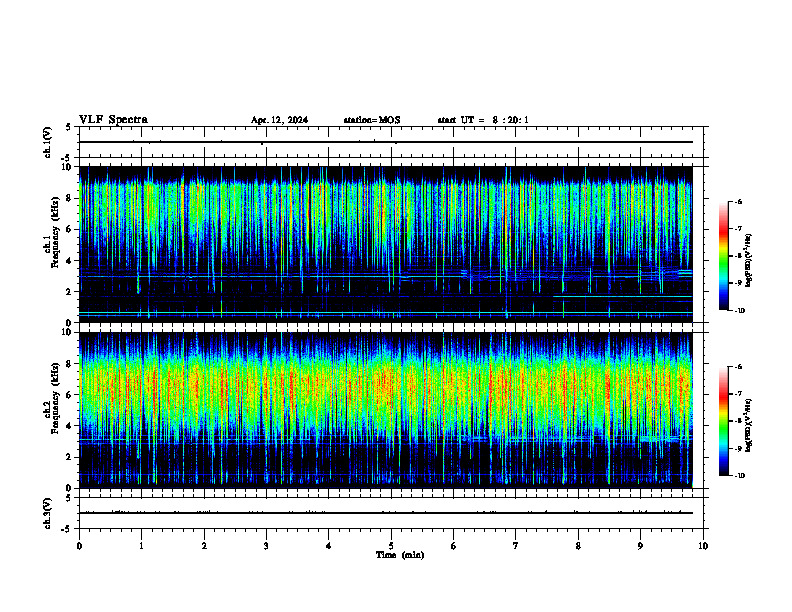Click the "-10" tick on ch.1 color bar
Viewport: 792px width, 612px height.
click(x=740, y=311)
